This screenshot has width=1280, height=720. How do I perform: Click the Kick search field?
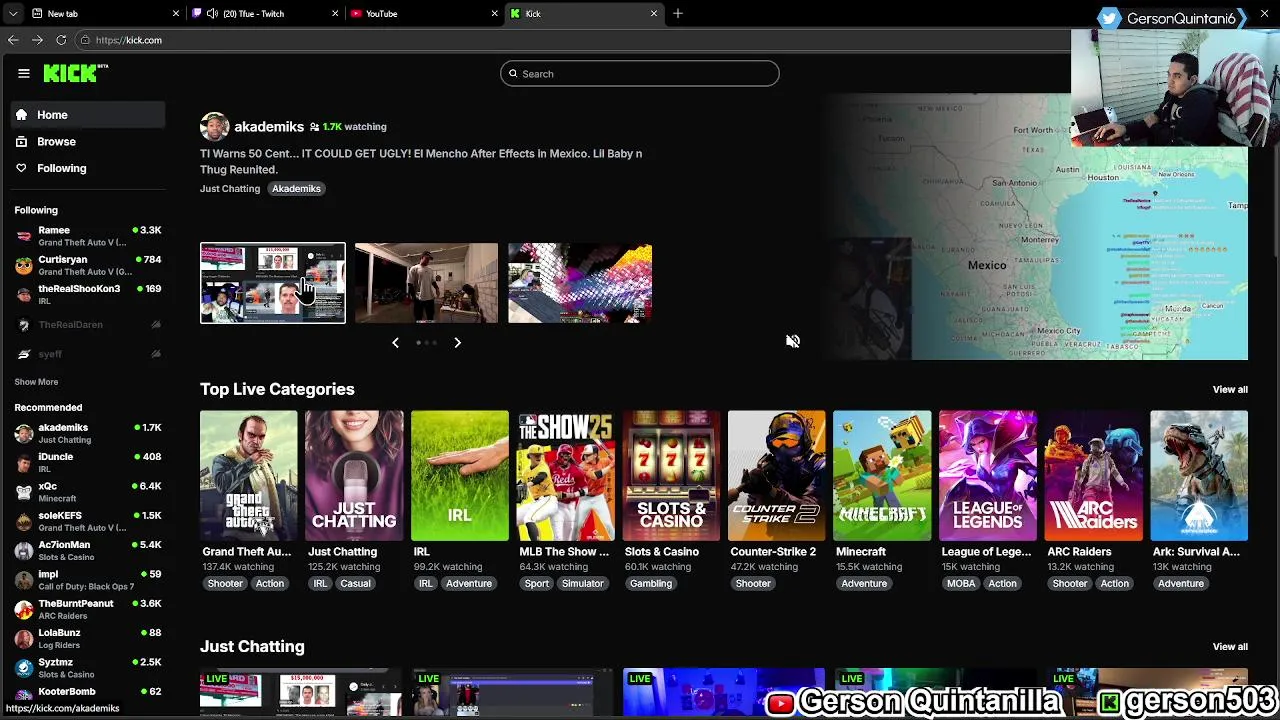click(640, 74)
